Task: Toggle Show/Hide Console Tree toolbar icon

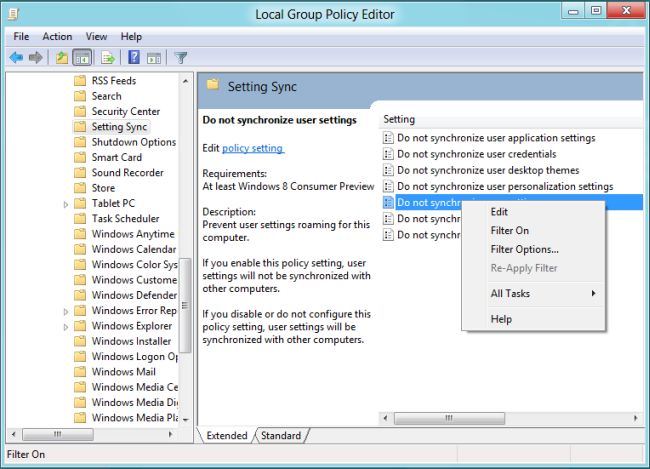Action: [82, 57]
